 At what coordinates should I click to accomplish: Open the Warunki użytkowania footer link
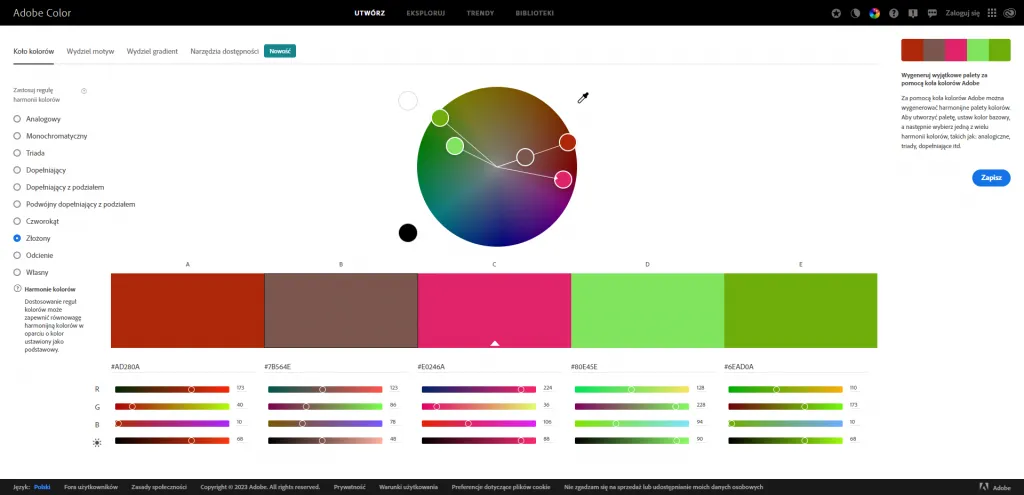click(408, 487)
